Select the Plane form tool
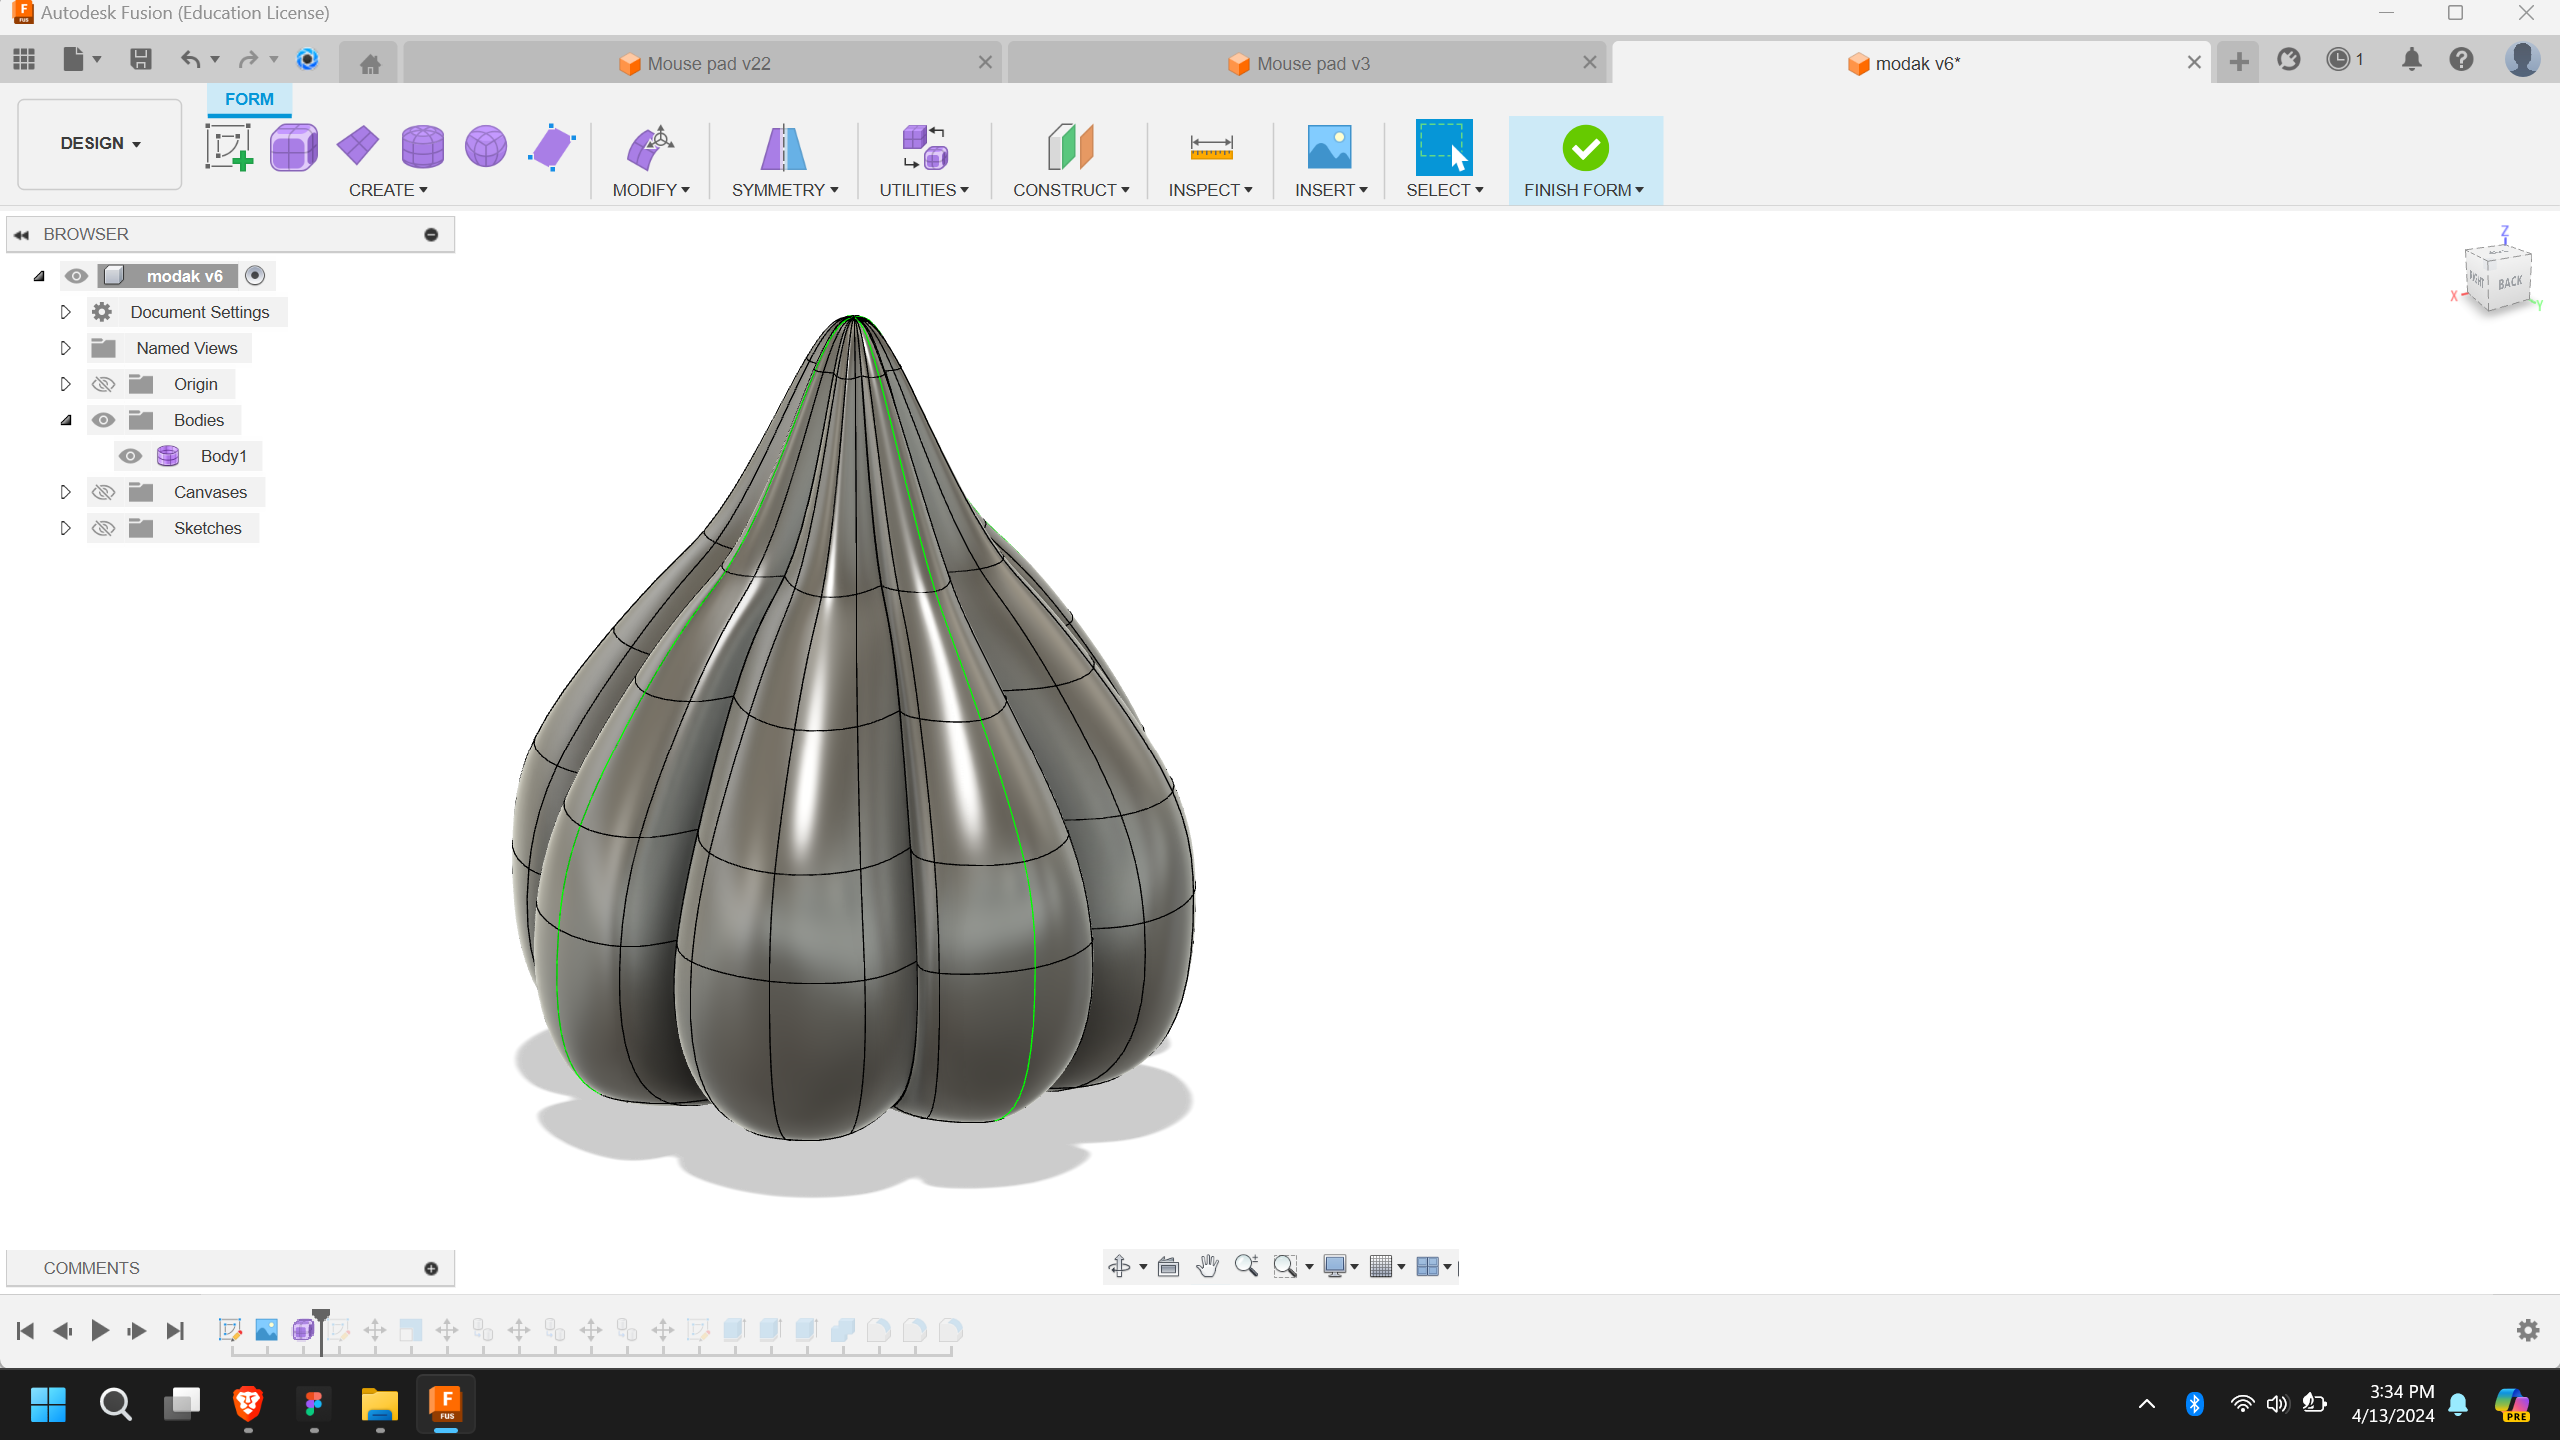2560x1440 pixels. (x=358, y=147)
